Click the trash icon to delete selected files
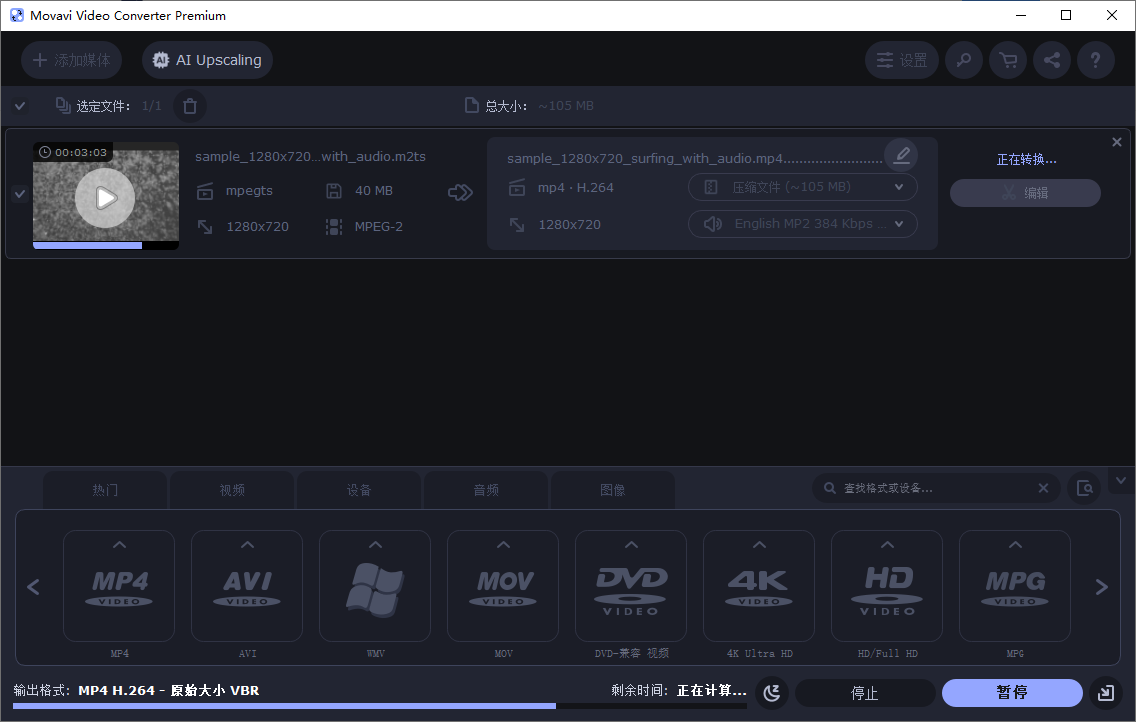The width and height of the screenshot is (1136, 722). pyautogui.click(x=190, y=106)
